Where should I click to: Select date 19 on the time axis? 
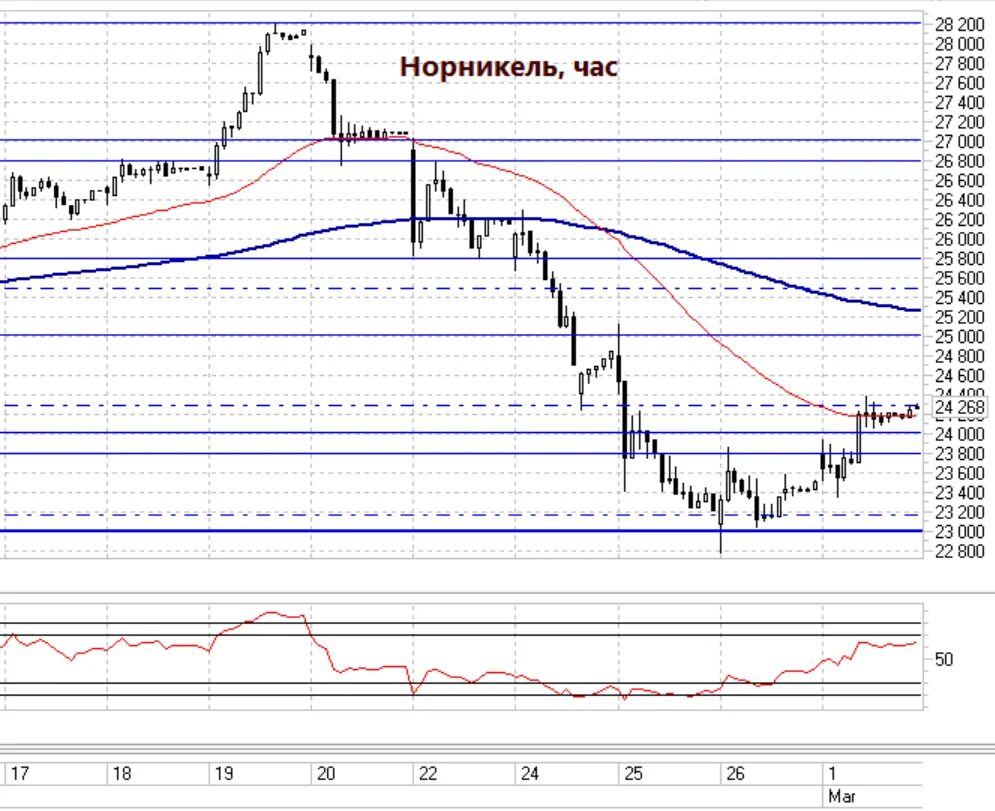click(223, 774)
